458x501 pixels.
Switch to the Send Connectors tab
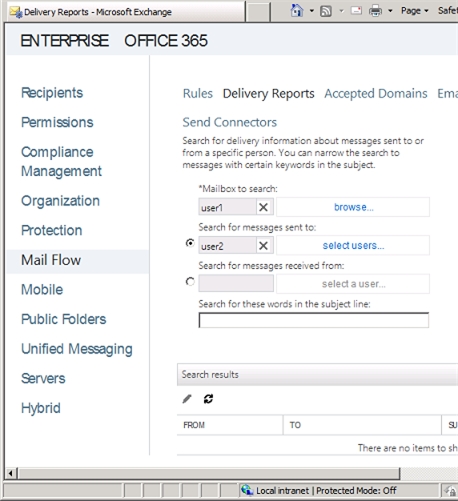point(230,122)
